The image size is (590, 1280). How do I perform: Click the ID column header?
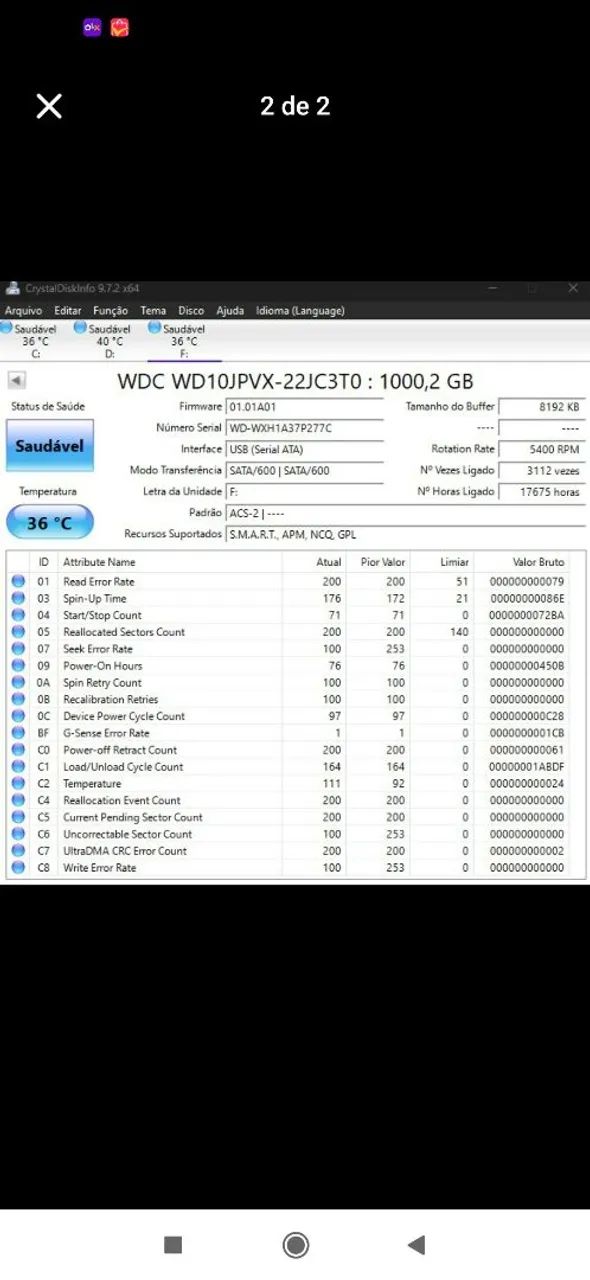(x=43, y=562)
